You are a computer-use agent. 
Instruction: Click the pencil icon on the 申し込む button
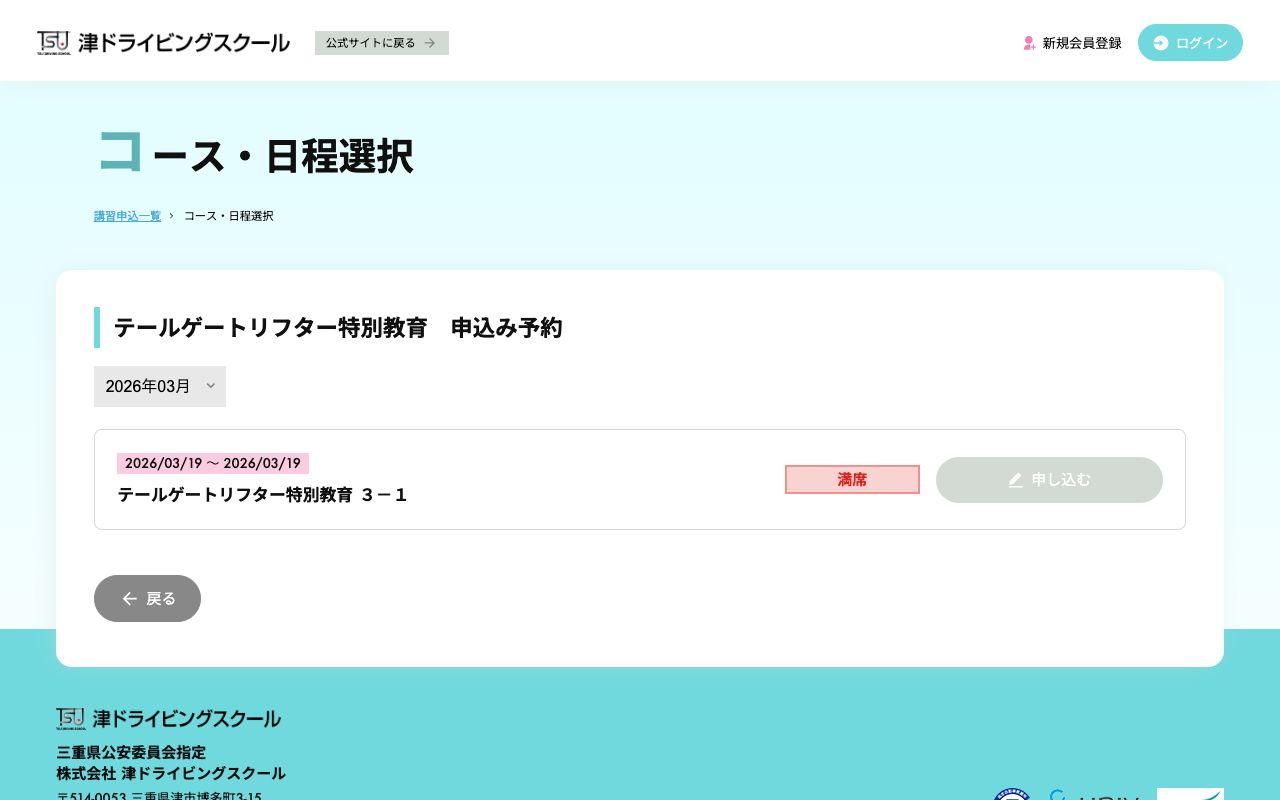click(x=1016, y=480)
